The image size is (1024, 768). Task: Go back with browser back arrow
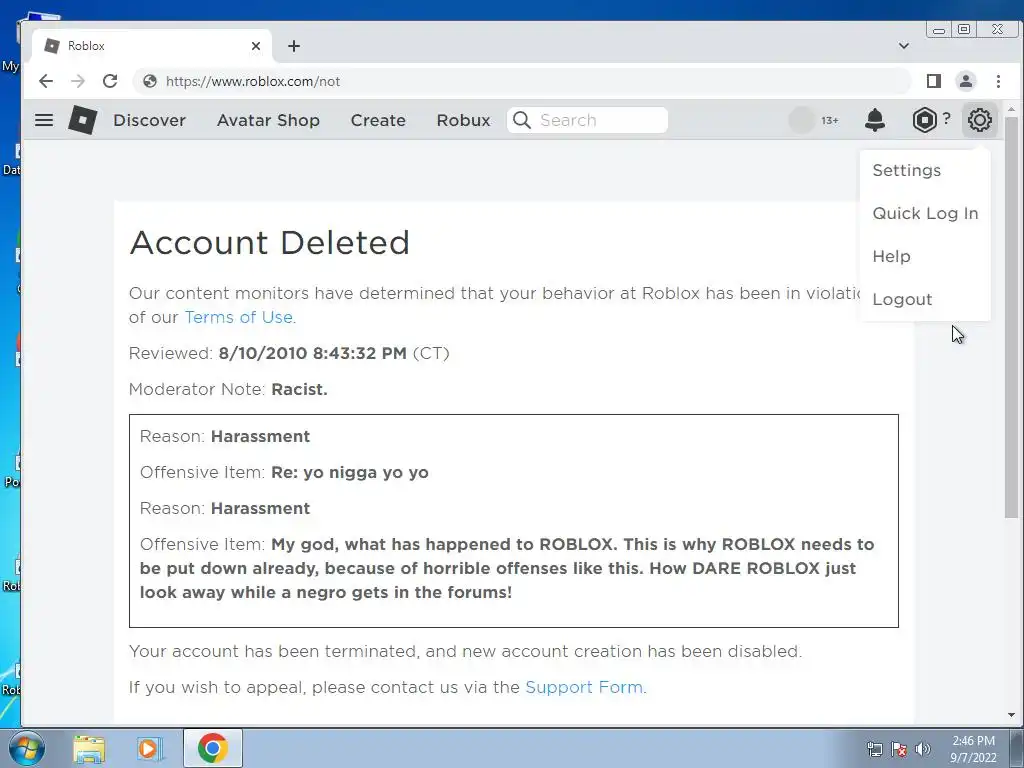pos(46,81)
